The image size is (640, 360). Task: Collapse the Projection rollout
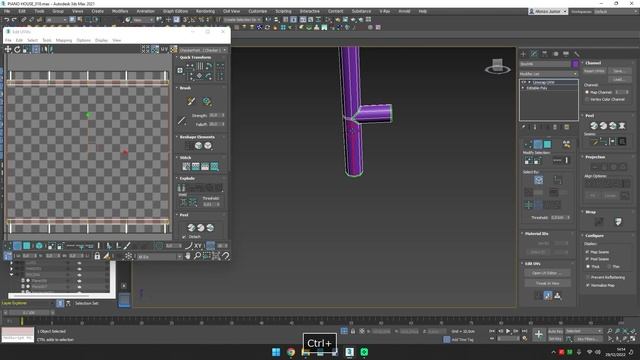[x=595, y=157]
